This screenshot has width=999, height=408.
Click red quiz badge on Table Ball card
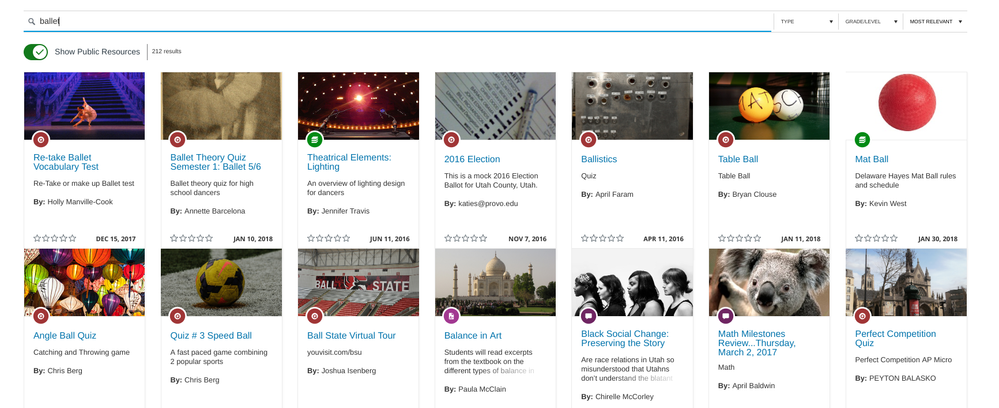pos(726,139)
